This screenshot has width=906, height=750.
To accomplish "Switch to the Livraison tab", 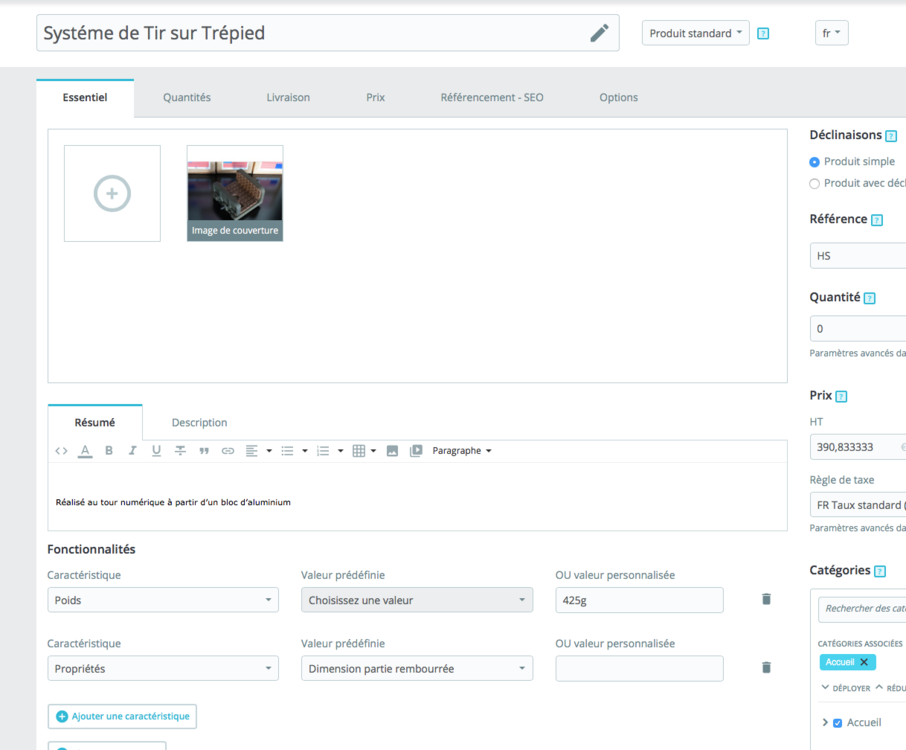I will 288,98.
